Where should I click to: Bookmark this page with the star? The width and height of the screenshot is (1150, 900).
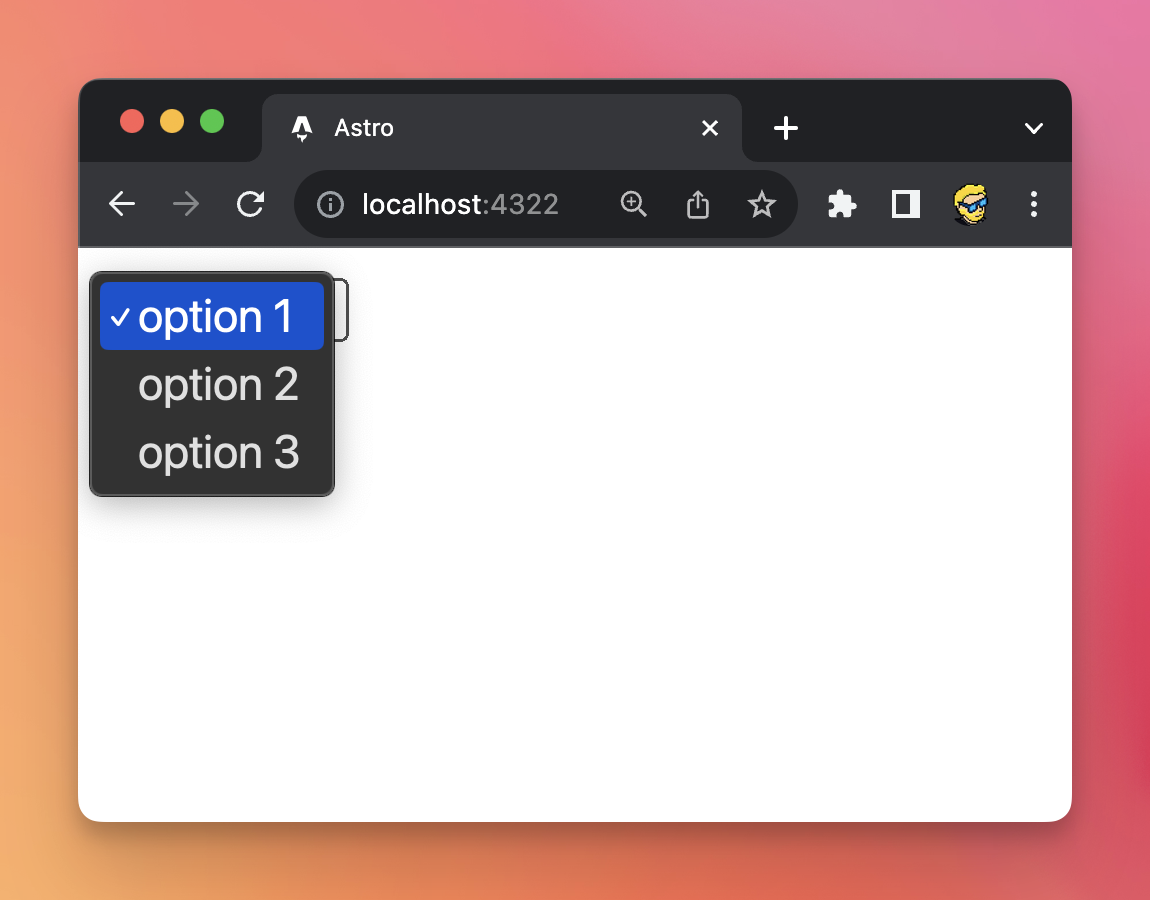762,205
